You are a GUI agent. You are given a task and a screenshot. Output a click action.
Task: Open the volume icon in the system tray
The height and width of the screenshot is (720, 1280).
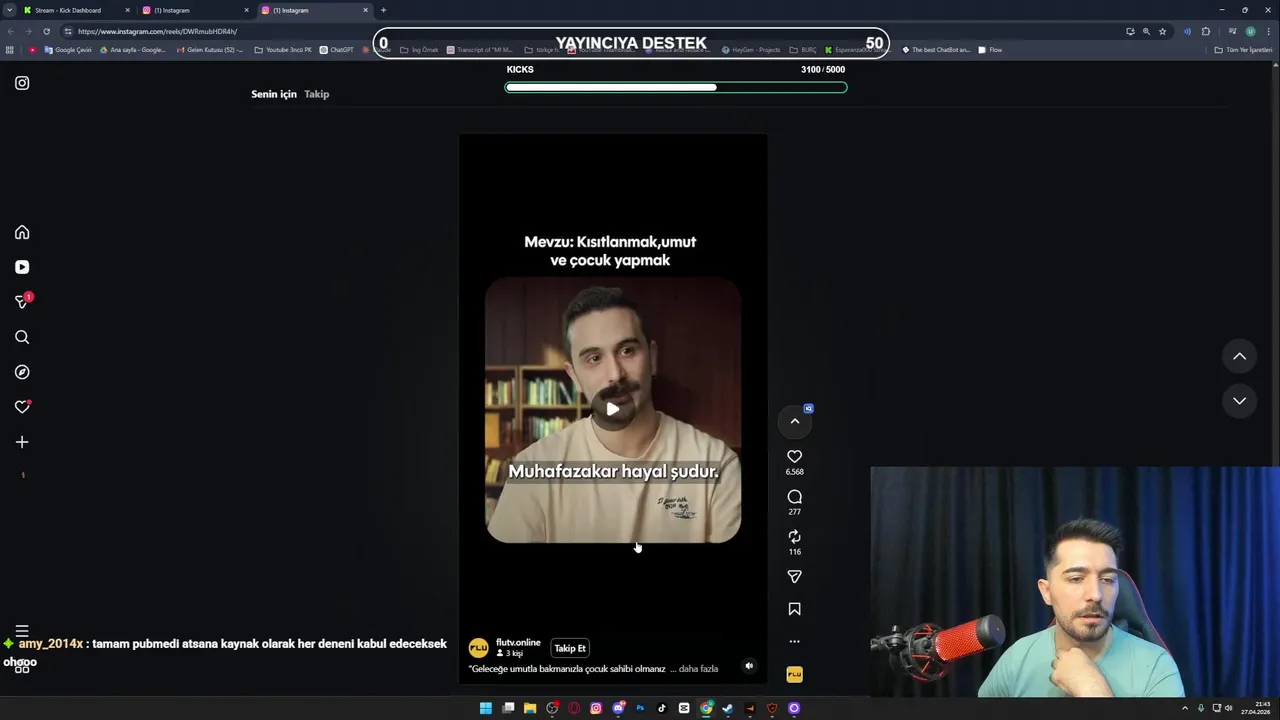(1229, 708)
